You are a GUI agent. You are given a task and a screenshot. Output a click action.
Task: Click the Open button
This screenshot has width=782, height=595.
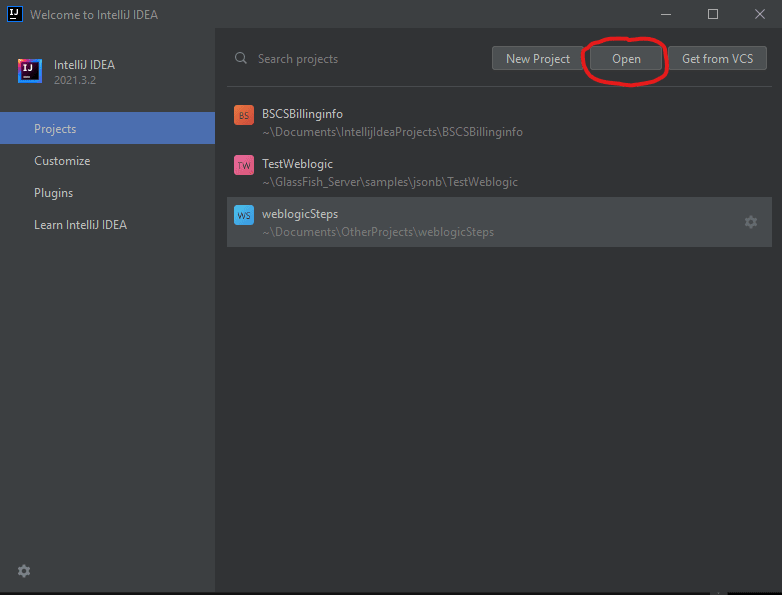[x=626, y=59]
